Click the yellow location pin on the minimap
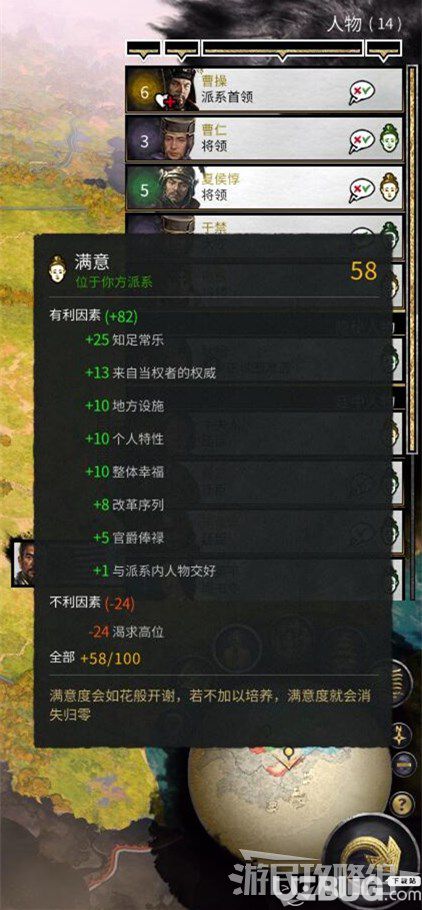Viewport: 422px width, 910px height. click(287, 754)
